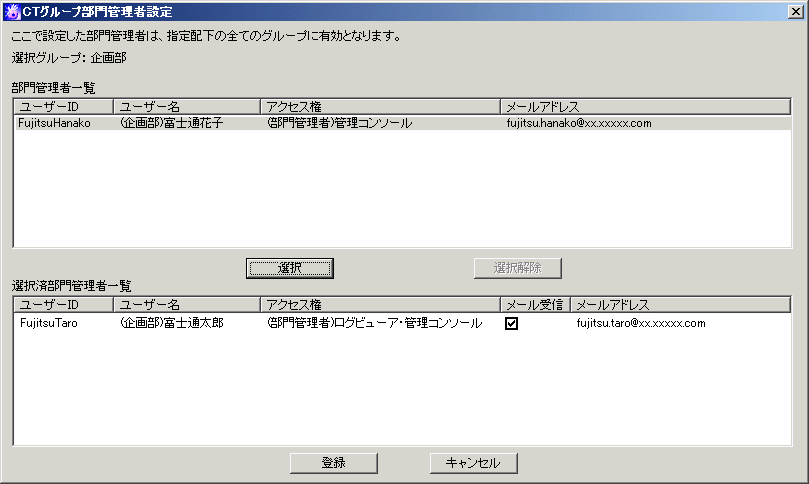Screen dimensions: 809x484
Task: Click ユーザー名 column header in upper table
Action: pos(186,106)
